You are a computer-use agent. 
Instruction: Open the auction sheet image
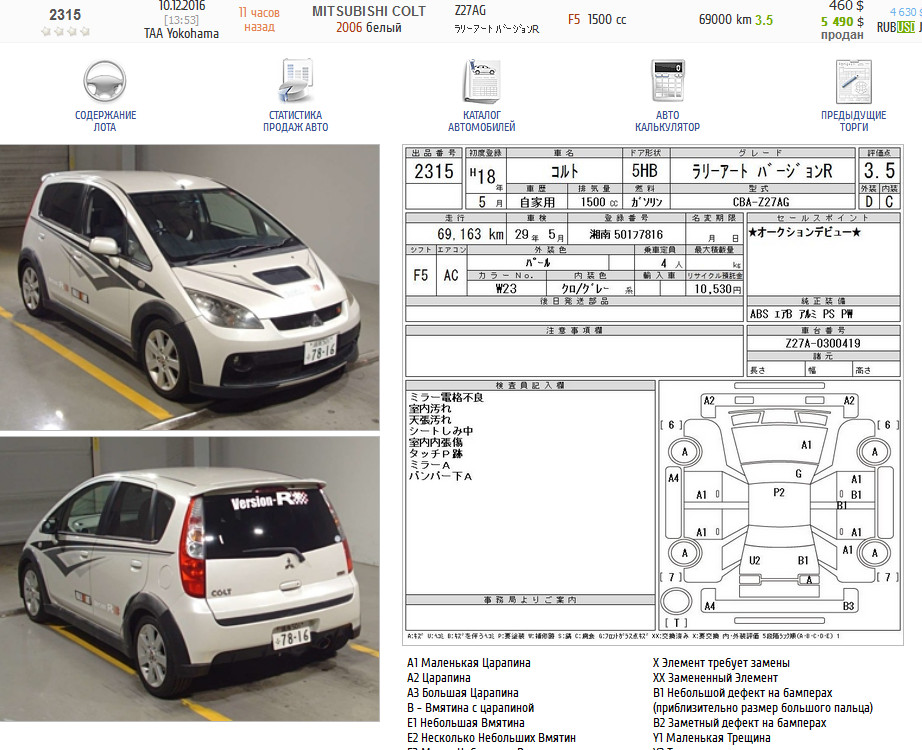(x=653, y=394)
